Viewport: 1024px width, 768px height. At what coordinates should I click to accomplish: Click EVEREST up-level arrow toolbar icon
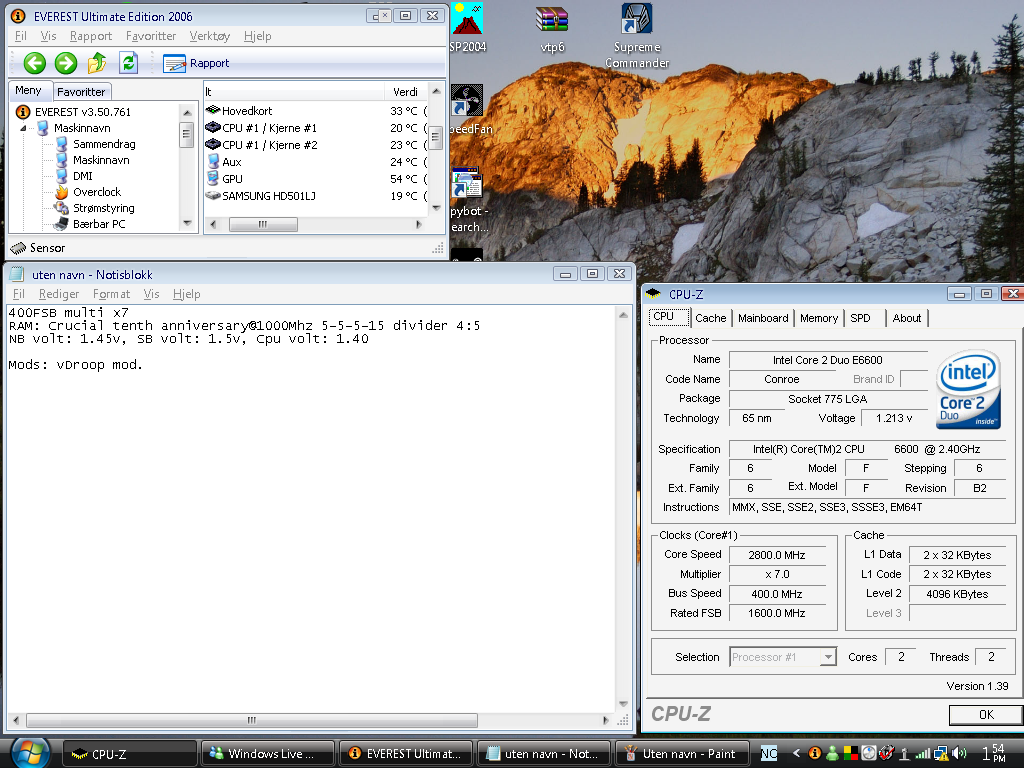point(97,63)
